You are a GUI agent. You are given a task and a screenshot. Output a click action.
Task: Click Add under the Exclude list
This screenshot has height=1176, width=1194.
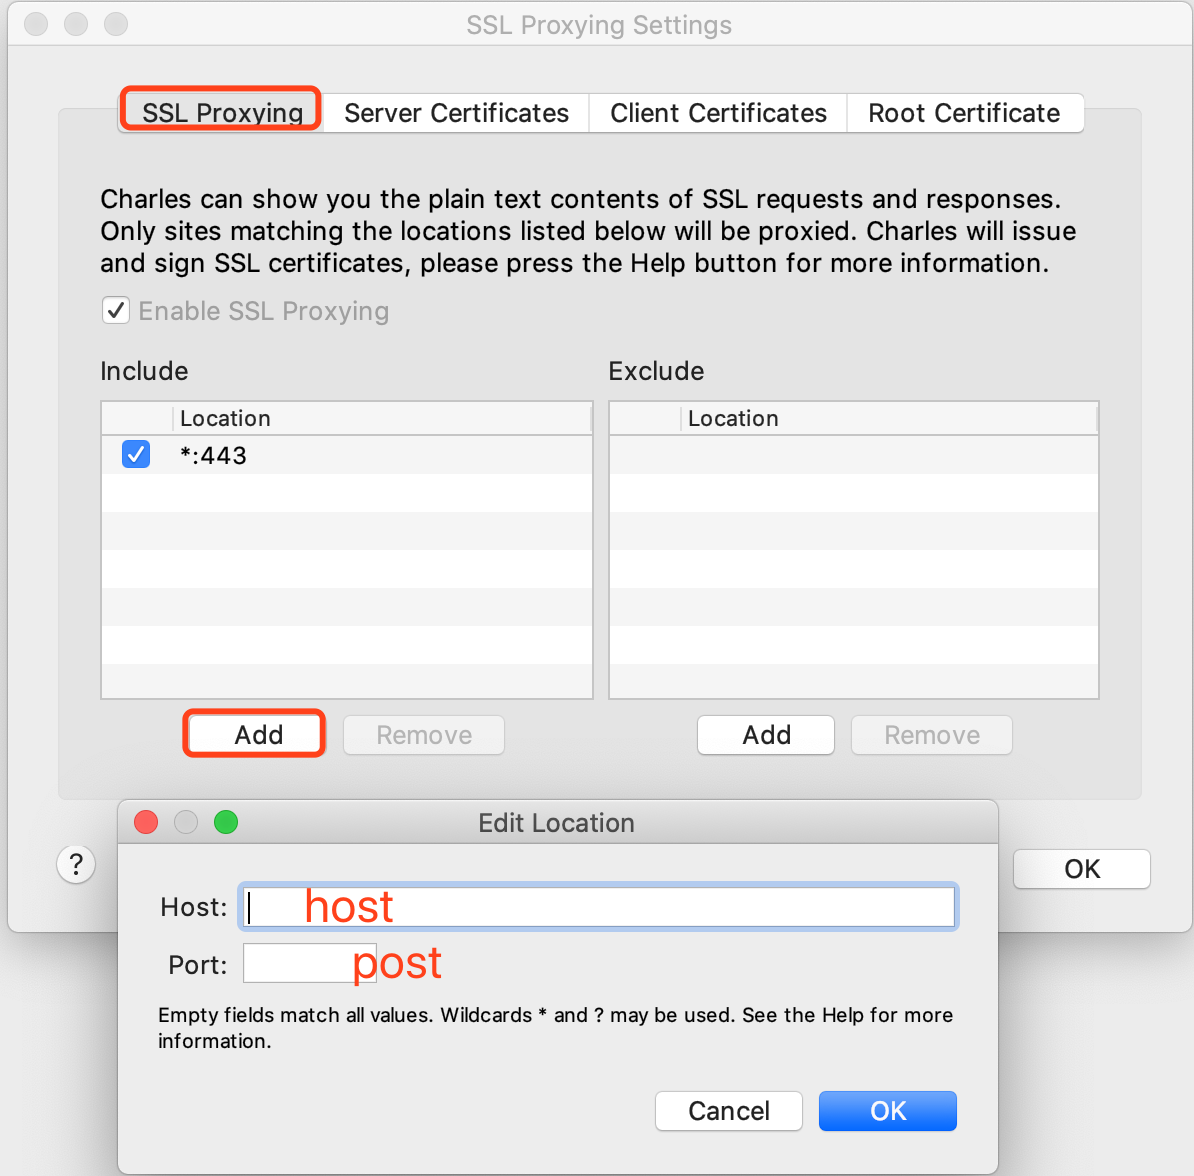(x=765, y=735)
